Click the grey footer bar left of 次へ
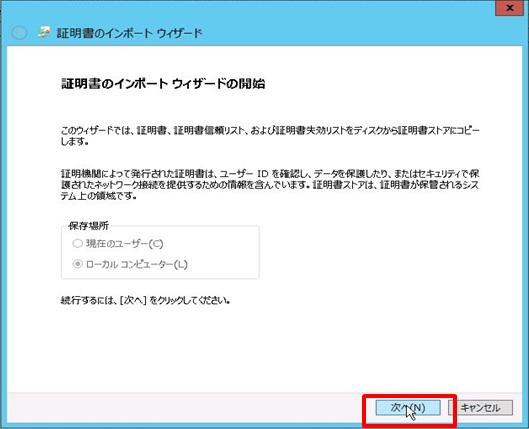Screen dimensions: 529x429 click(x=189, y=408)
